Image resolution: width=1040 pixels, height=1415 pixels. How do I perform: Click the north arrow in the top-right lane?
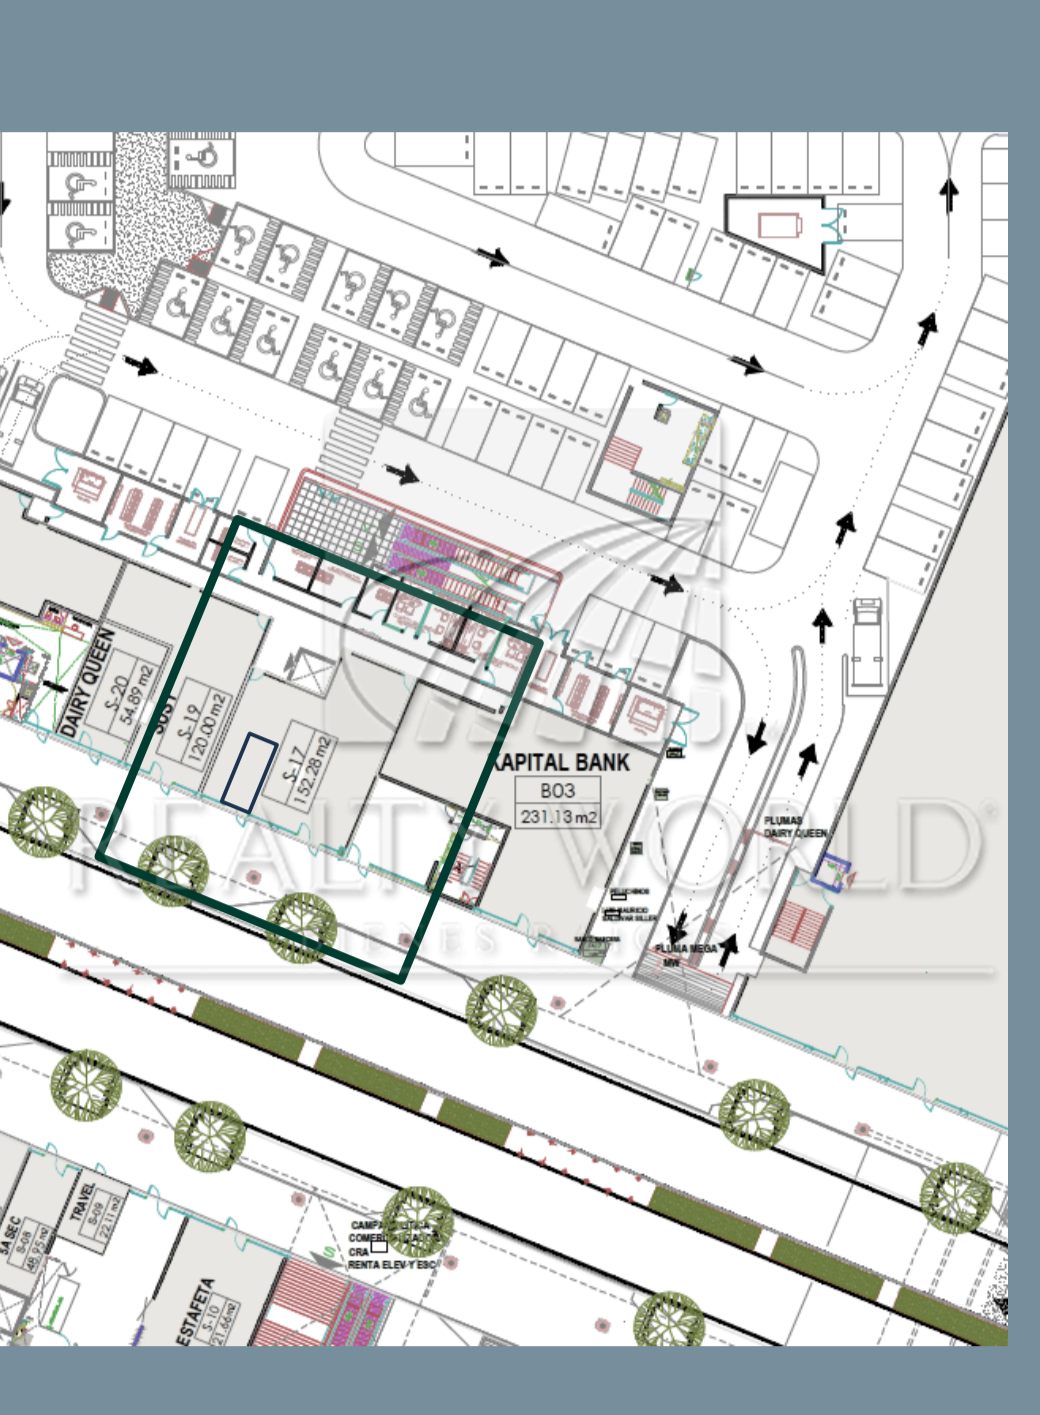point(948,193)
